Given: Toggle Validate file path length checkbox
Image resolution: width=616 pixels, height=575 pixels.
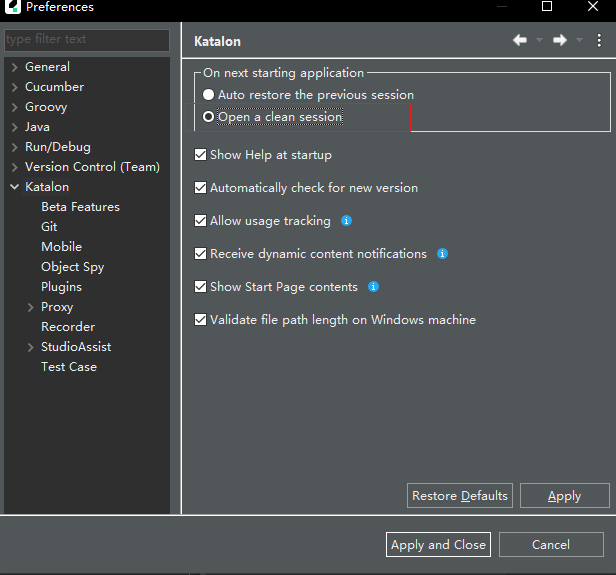Looking at the screenshot, I should click(x=200, y=320).
